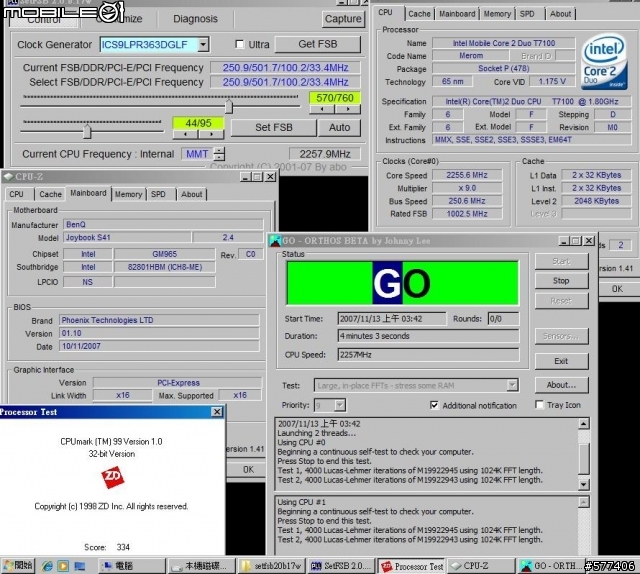Screen dimensions: 640x574
Task: Open the SPD tab in the left CPU-Z window
Action: click(158, 194)
